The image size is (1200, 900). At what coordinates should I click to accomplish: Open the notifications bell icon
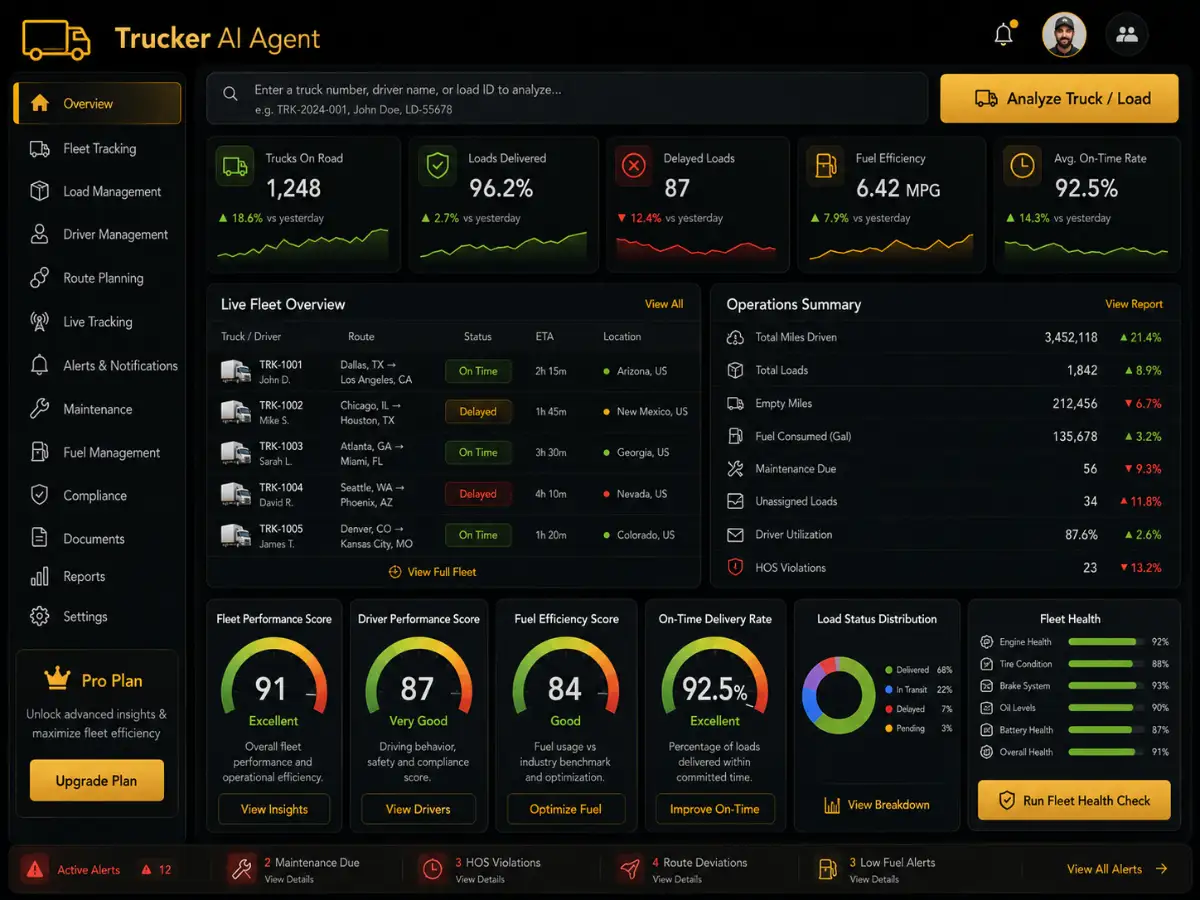(1003, 35)
